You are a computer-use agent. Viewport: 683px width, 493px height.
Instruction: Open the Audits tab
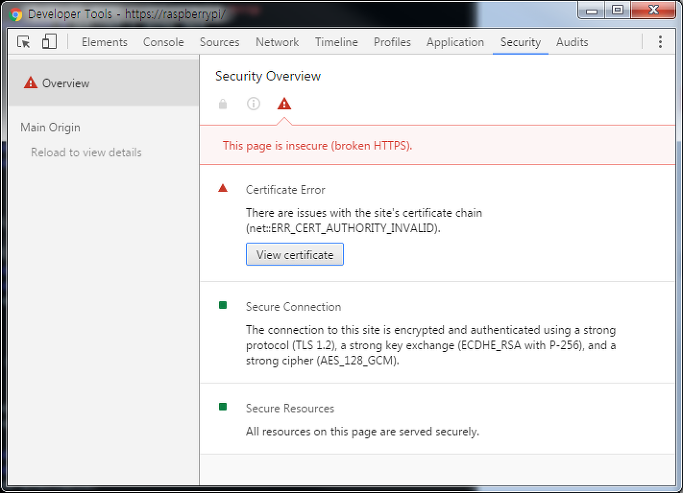pyautogui.click(x=572, y=42)
